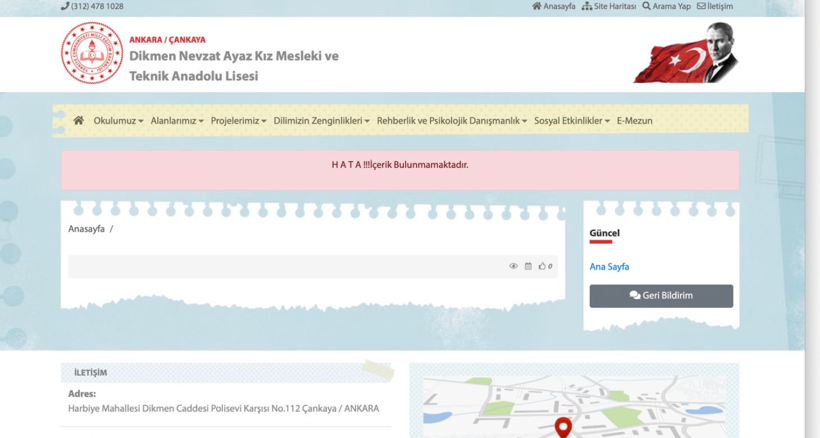Click the home icon in navigation bar

pyautogui.click(x=78, y=120)
